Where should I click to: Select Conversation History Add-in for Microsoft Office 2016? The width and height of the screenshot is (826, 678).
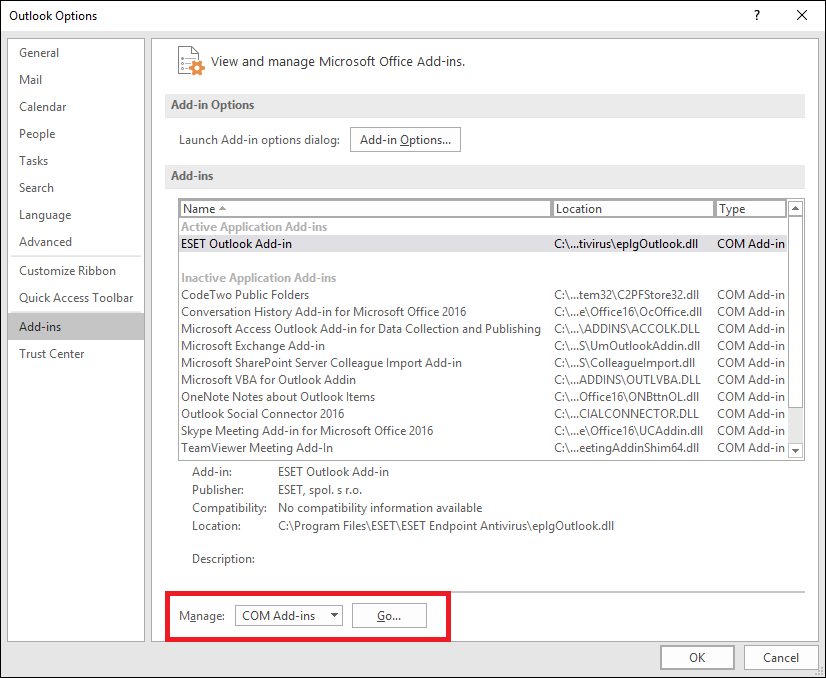pos(483,312)
